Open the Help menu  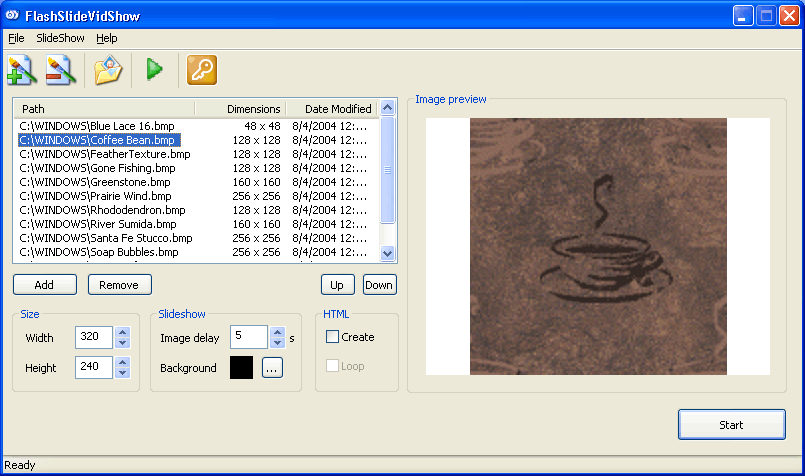point(107,38)
